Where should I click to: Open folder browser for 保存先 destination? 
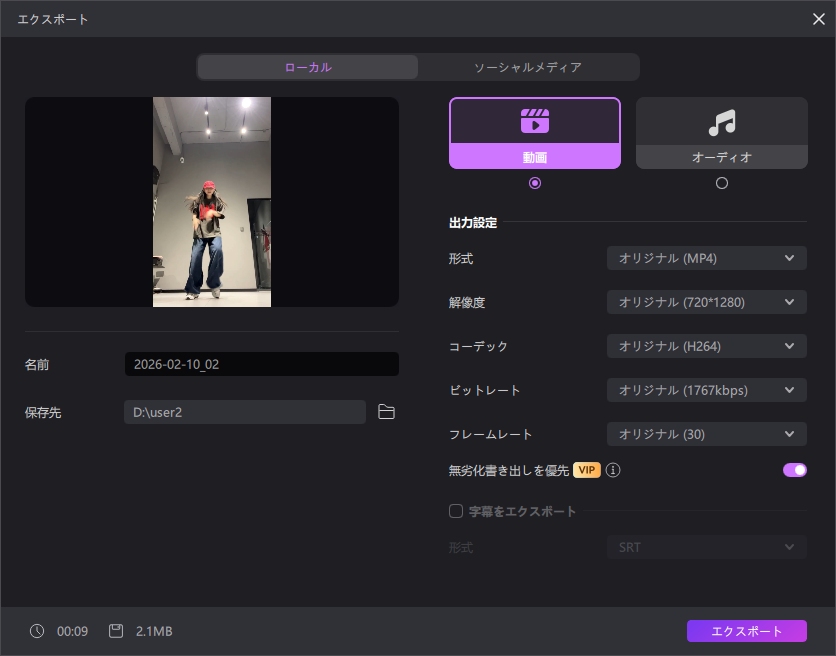(x=387, y=411)
